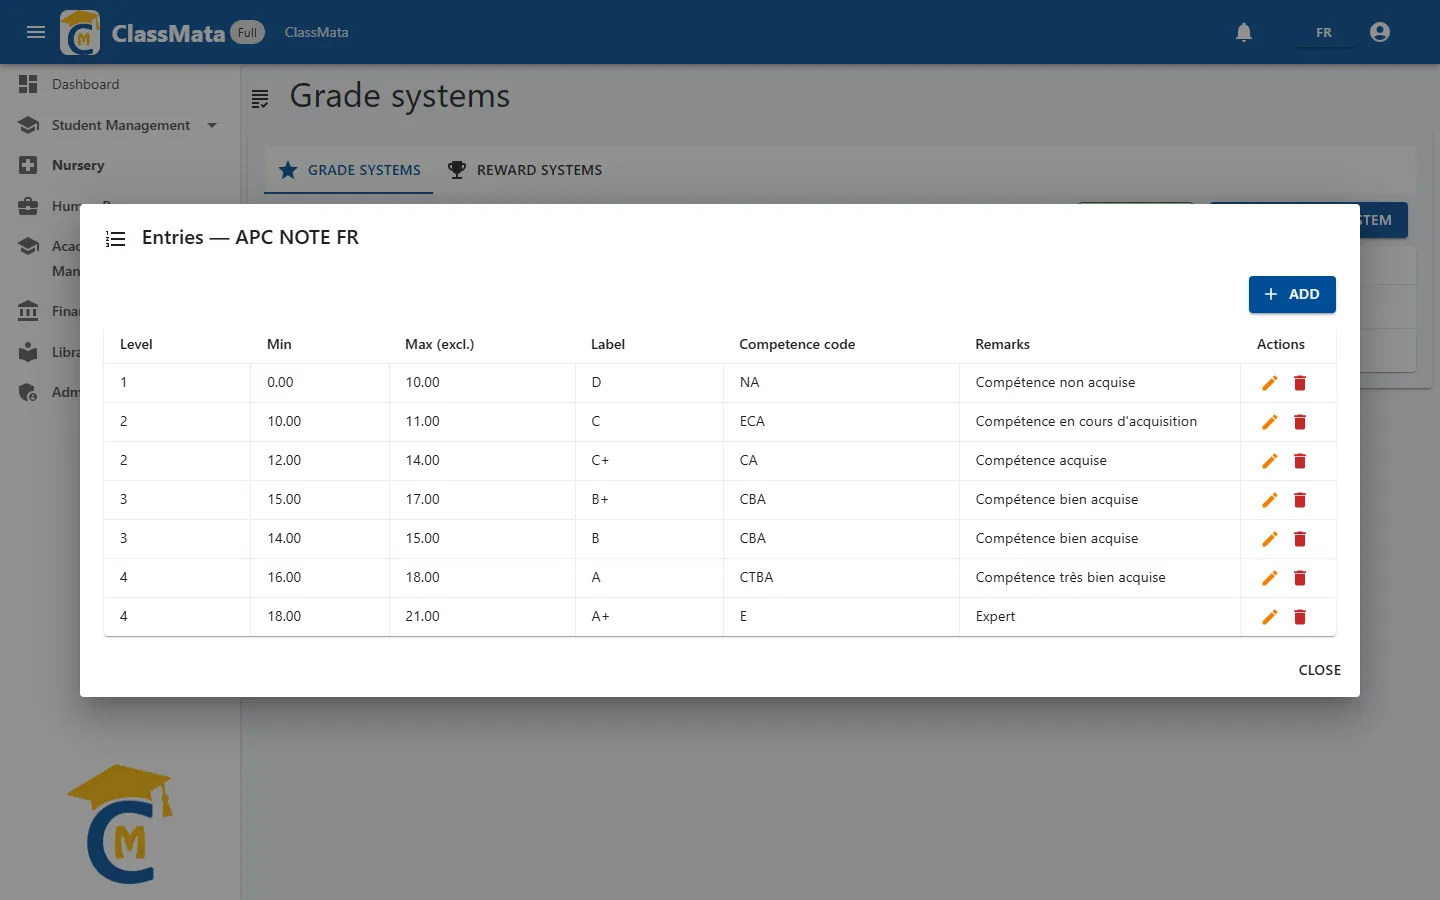Add a new grade entry
1440x900 pixels.
tap(1292, 294)
